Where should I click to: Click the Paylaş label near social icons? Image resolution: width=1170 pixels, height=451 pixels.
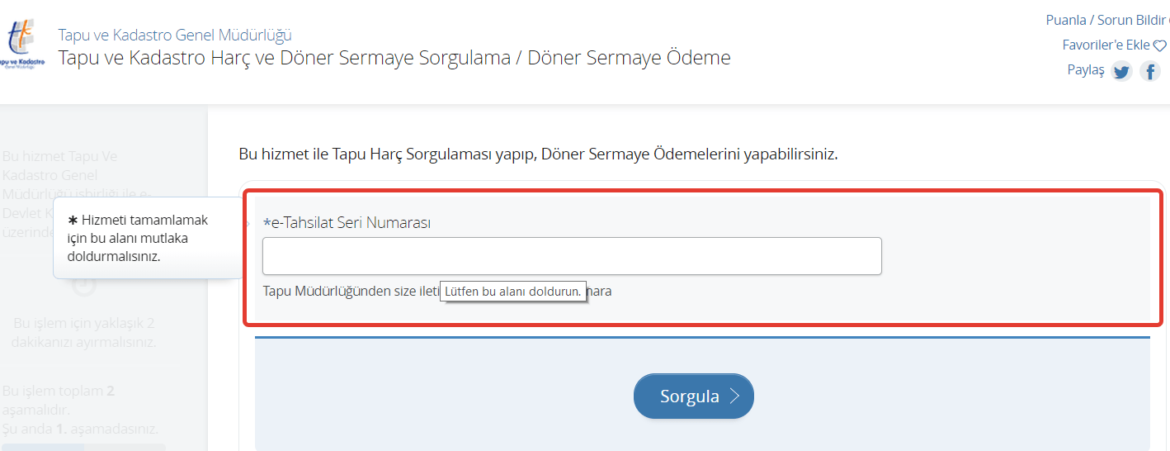coord(1085,70)
